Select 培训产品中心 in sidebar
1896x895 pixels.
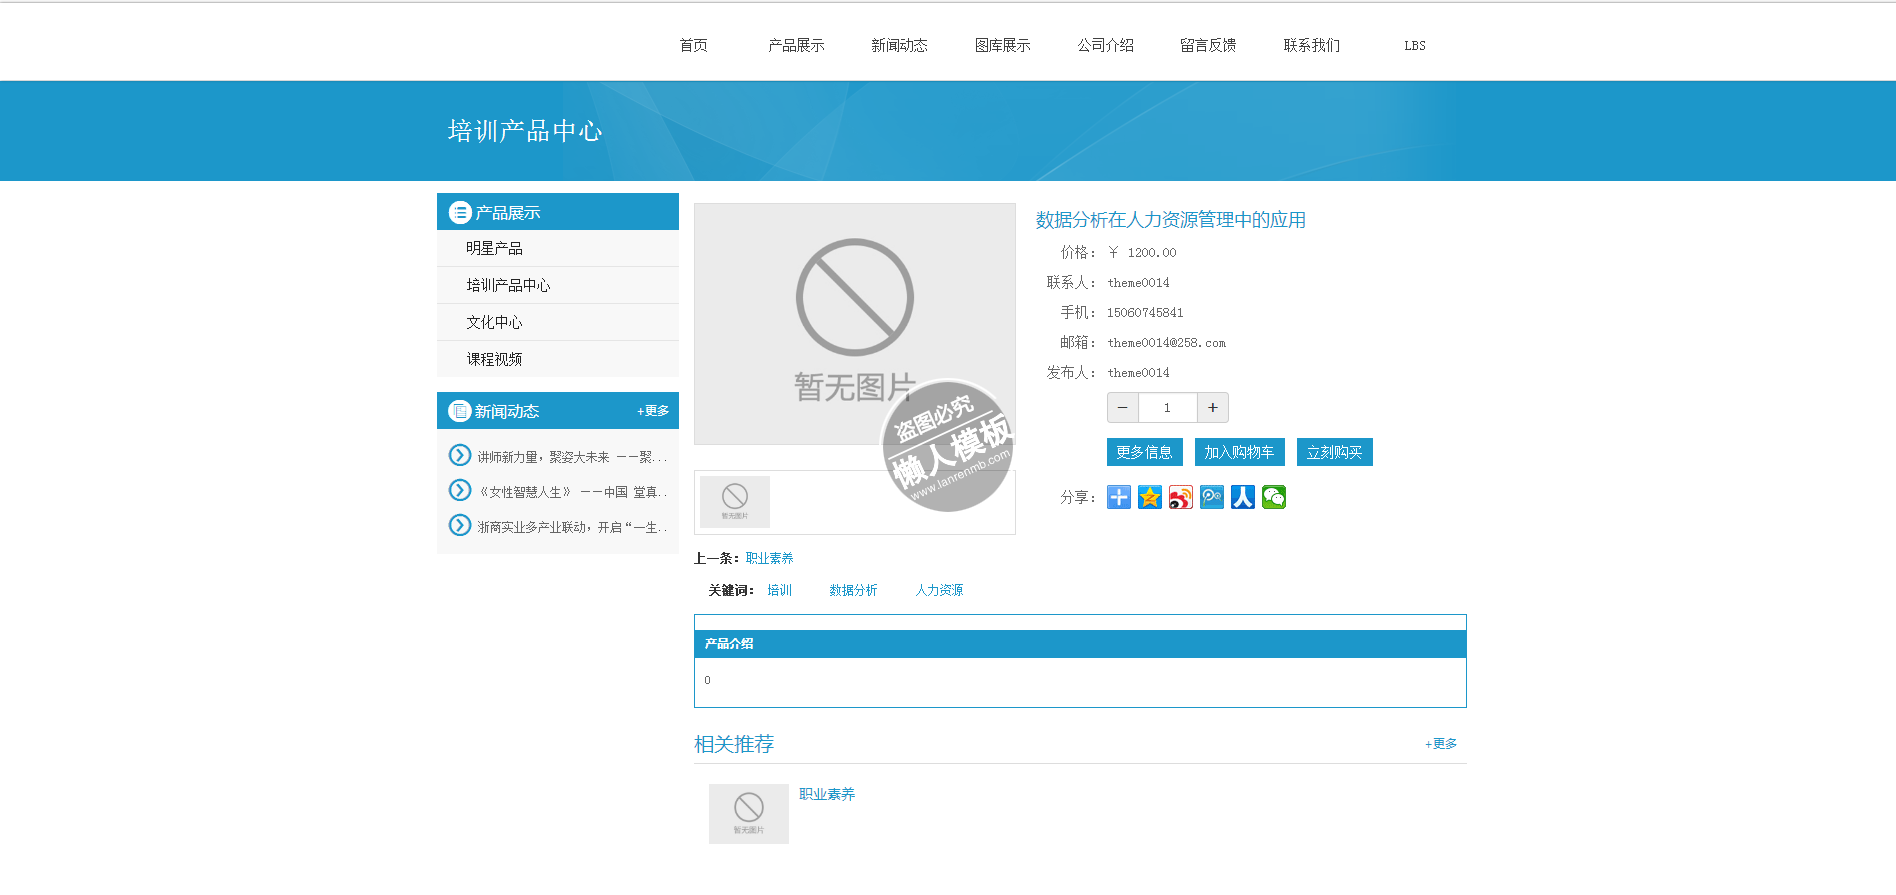click(508, 285)
